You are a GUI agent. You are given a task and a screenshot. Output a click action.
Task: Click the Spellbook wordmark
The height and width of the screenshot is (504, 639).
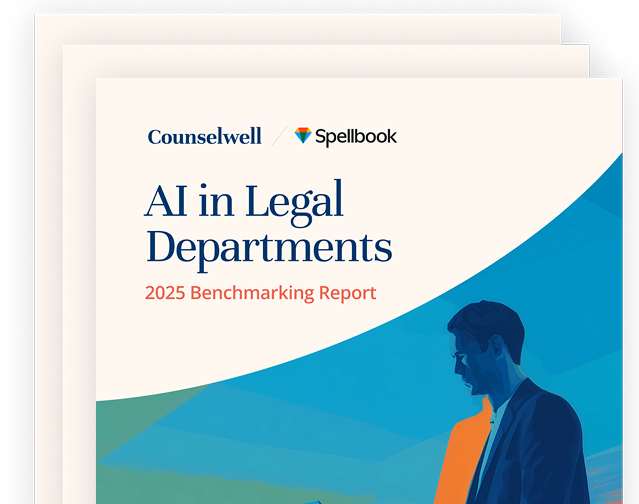point(356,137)
